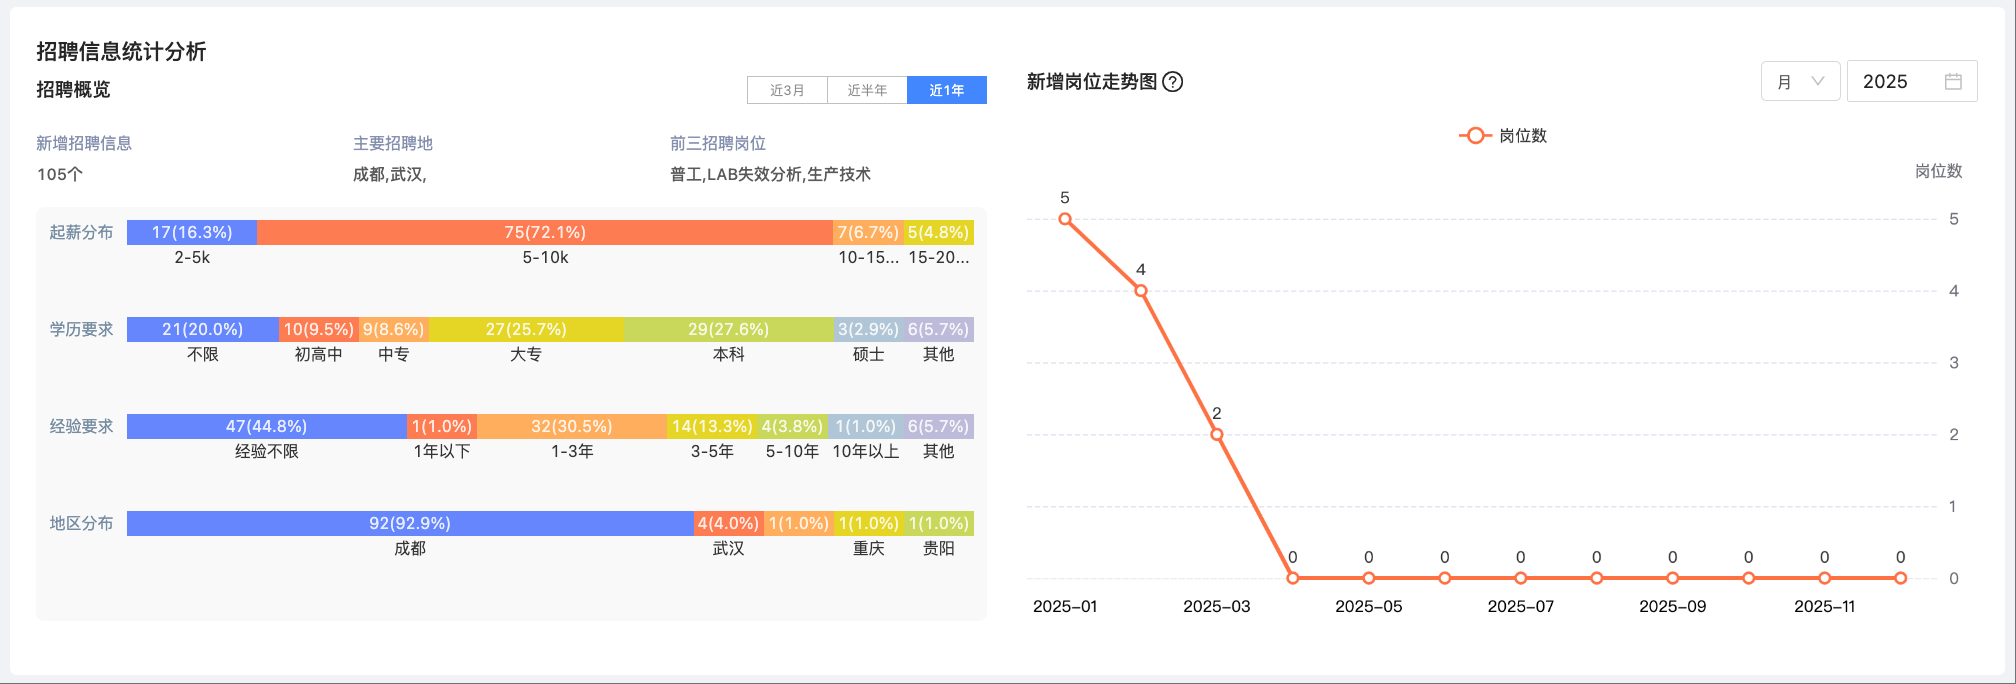Click the 地区分布 row label
This screenshot has width=2016, height=684.
coord(81,523)
